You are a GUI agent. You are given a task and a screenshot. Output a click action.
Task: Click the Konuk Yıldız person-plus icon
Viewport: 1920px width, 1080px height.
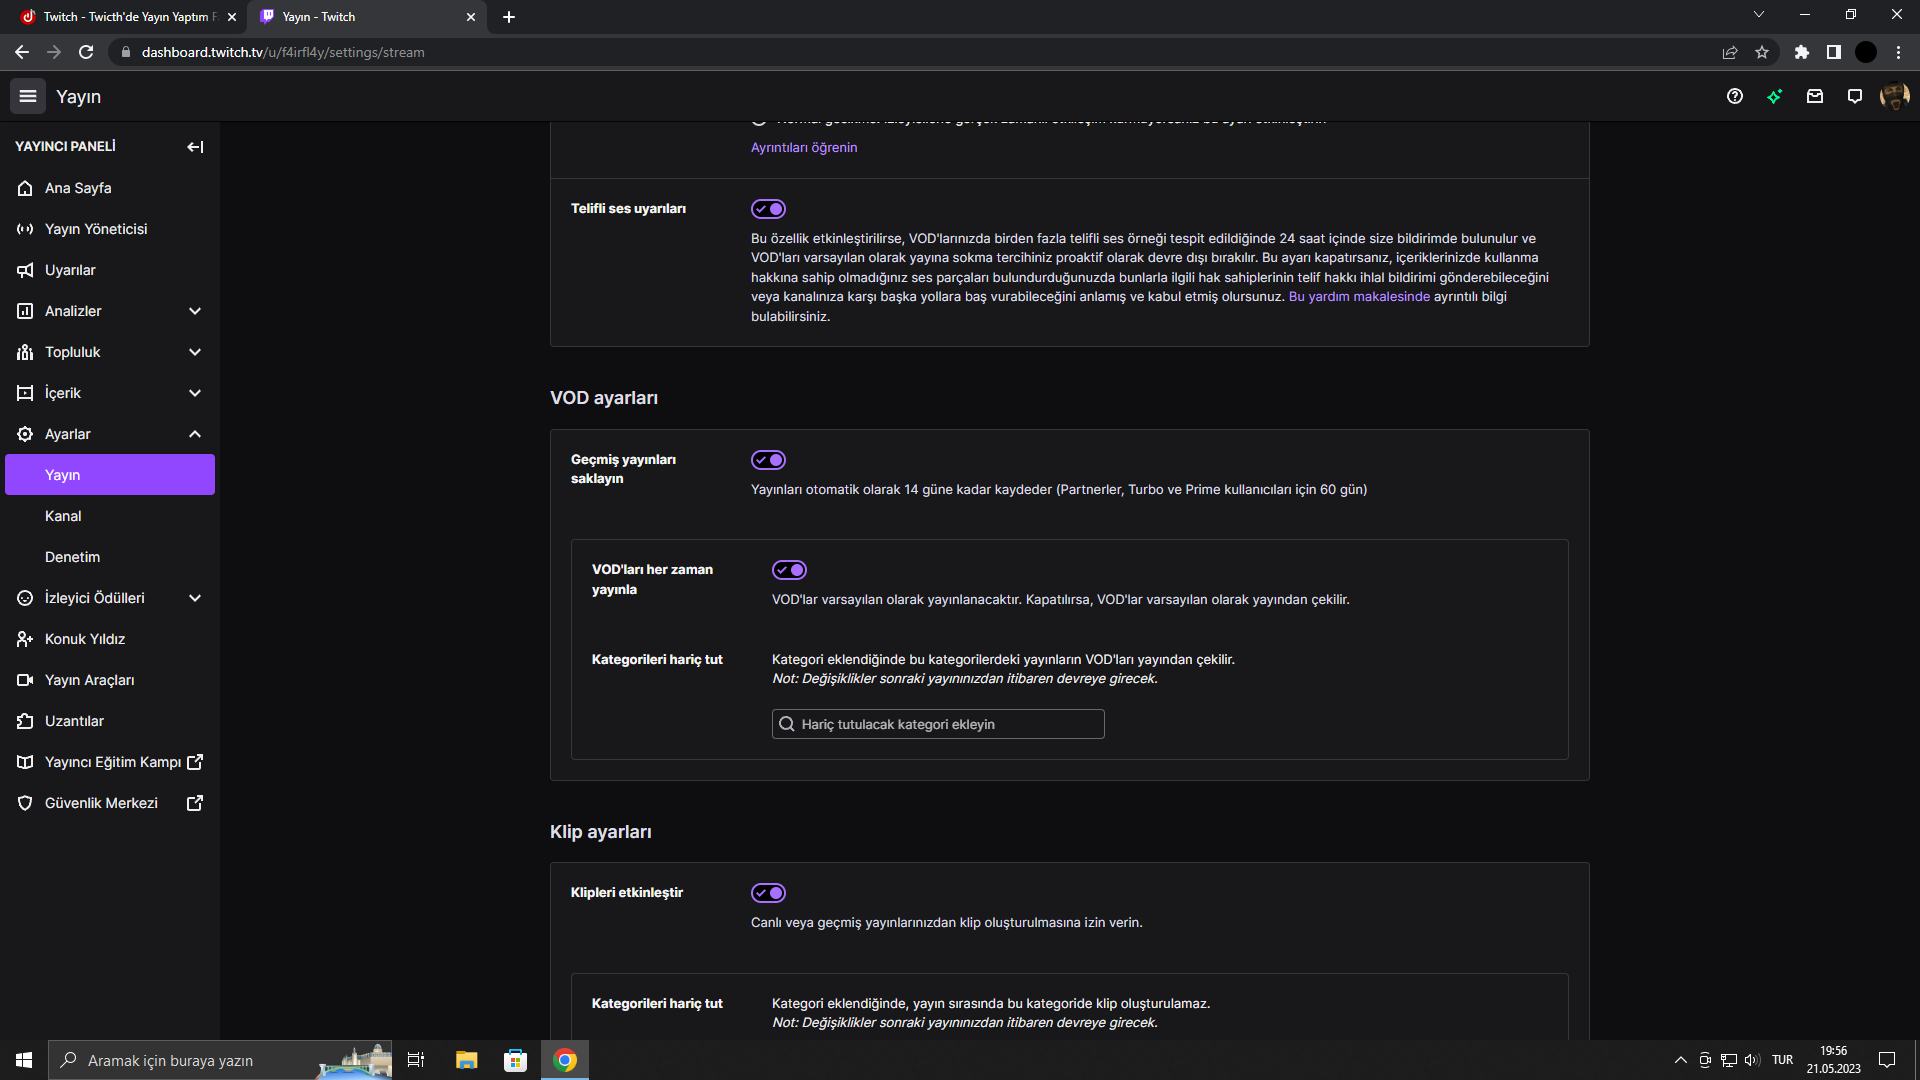(x=25, y=639)
